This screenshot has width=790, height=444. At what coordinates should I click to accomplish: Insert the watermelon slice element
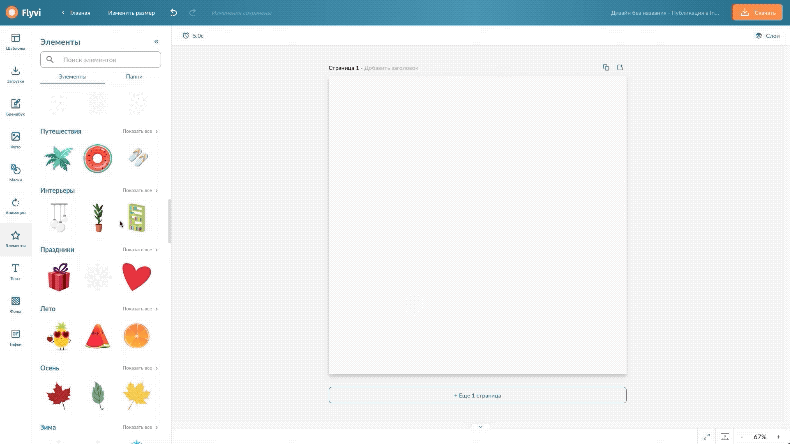(98, 336)
